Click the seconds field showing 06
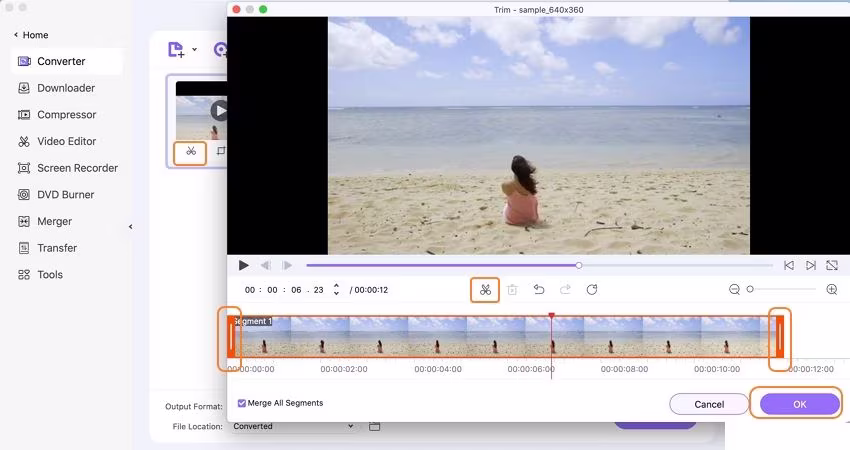Viewport: 850px width, 450px height. tap(296, 290)
